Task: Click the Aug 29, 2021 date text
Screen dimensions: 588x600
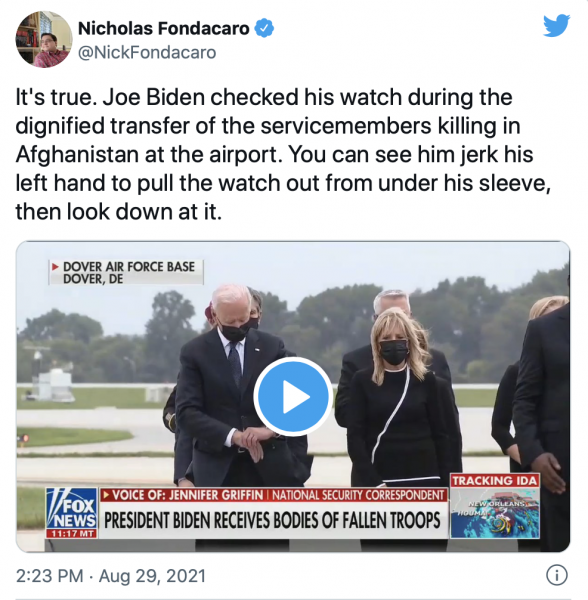Action: 152,576
